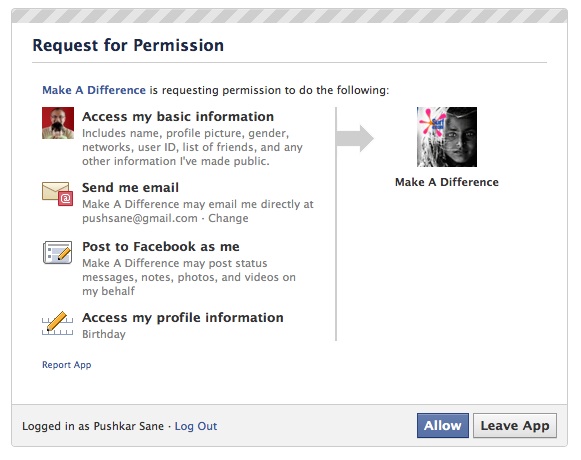Click the Allow button
The width and height of the screenshot is (581, 460).
tap(442, 426)
